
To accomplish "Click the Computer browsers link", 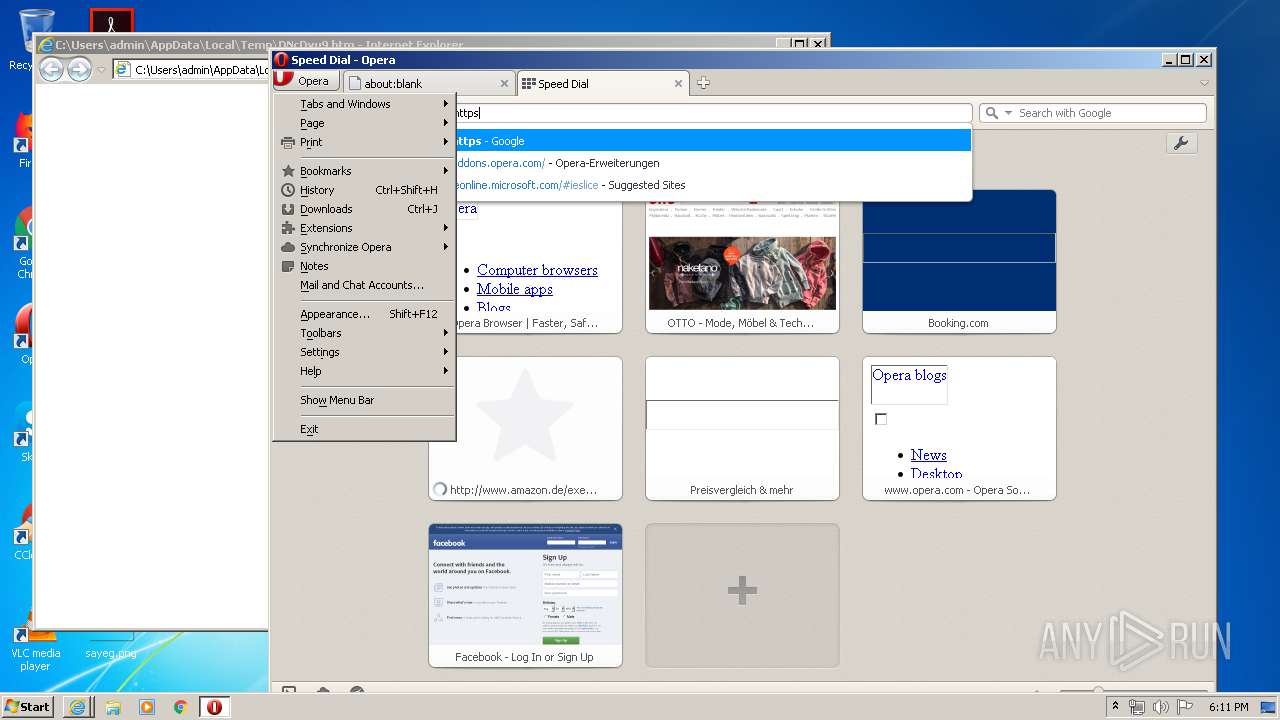I will (537, 270).
